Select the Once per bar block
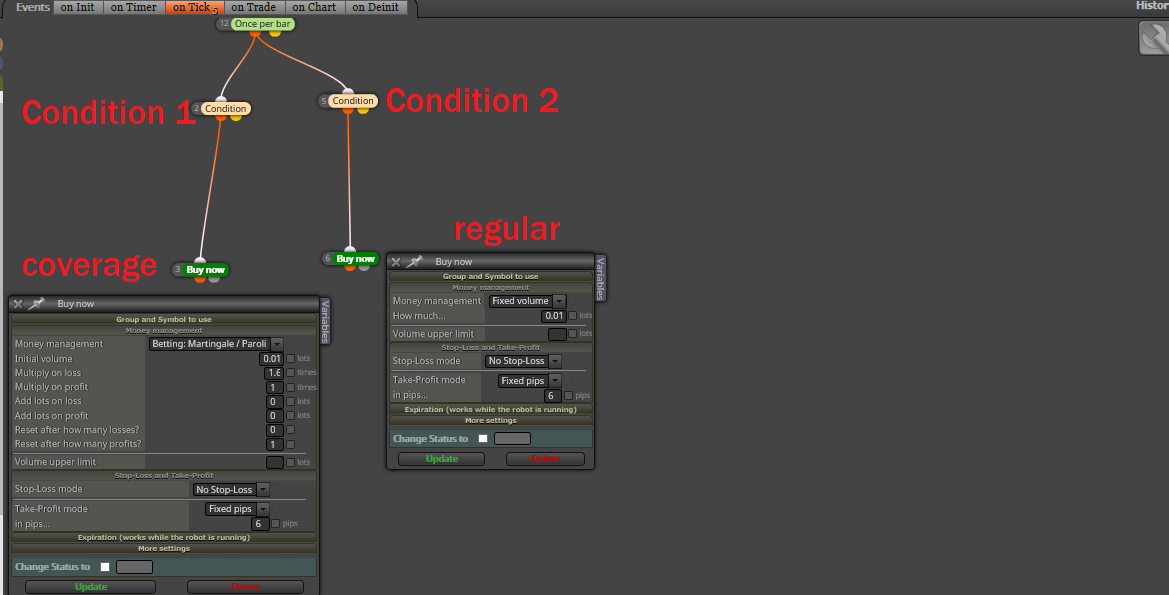The width and height of the screenshot is (1169, 595). click(x=262, y=24)
